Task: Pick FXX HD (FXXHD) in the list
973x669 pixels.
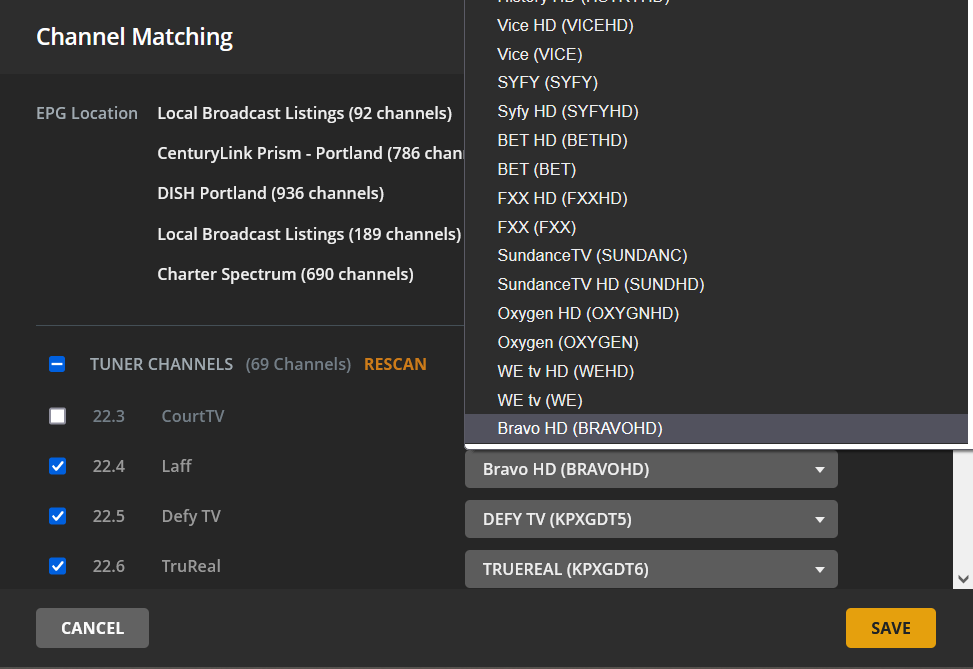Action: (x=562, y=198)
